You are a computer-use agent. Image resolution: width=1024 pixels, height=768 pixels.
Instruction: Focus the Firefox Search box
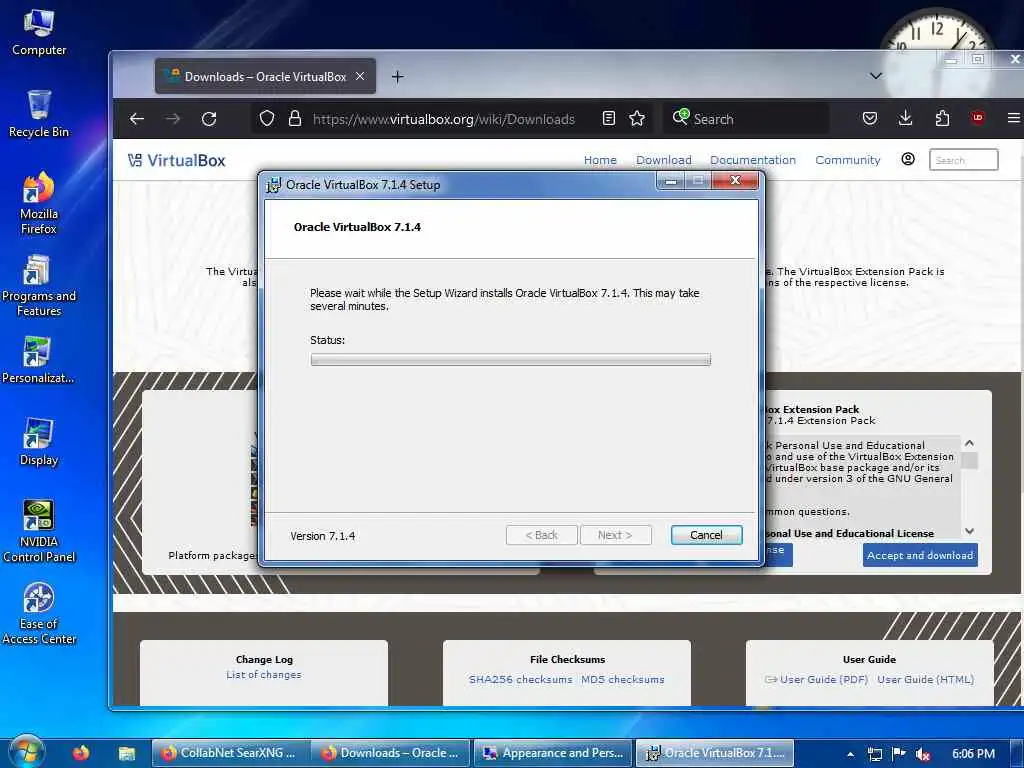pyautogui.click(x=746, y=119)
